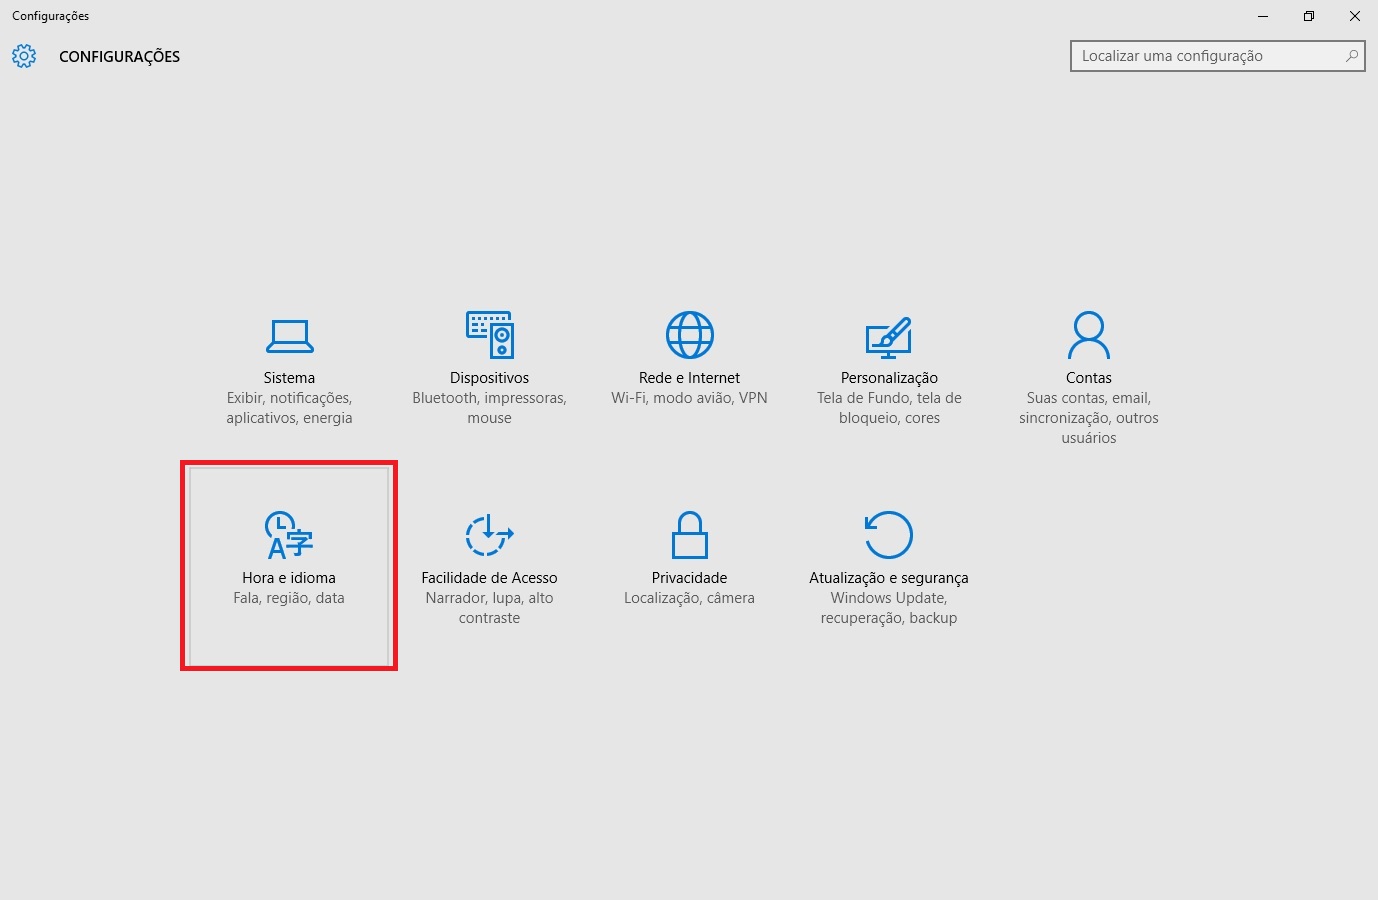The height and width of the screenshot is (900, 1378).
Task: Click the magnifier icon in search box
Action: click(x=1352, y=56)
